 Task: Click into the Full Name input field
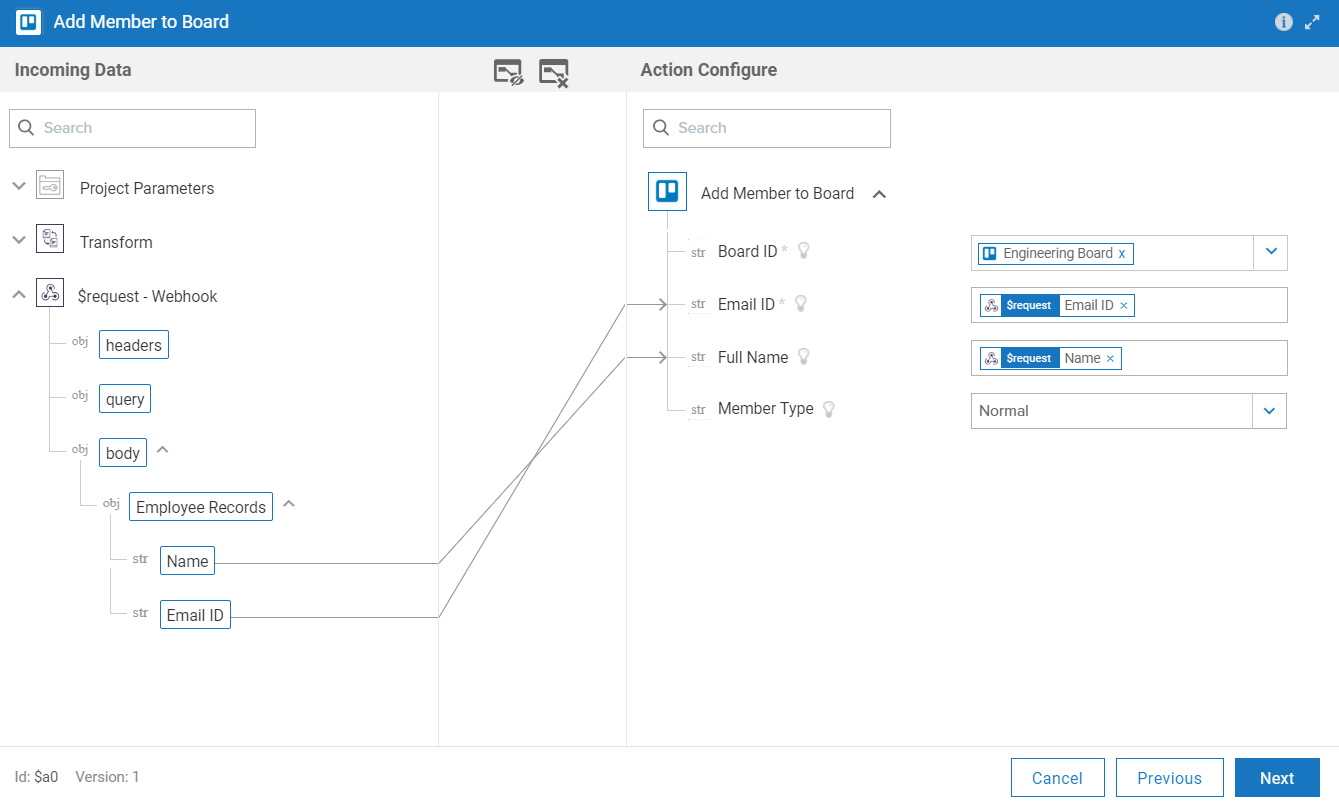pos(1129,358)
